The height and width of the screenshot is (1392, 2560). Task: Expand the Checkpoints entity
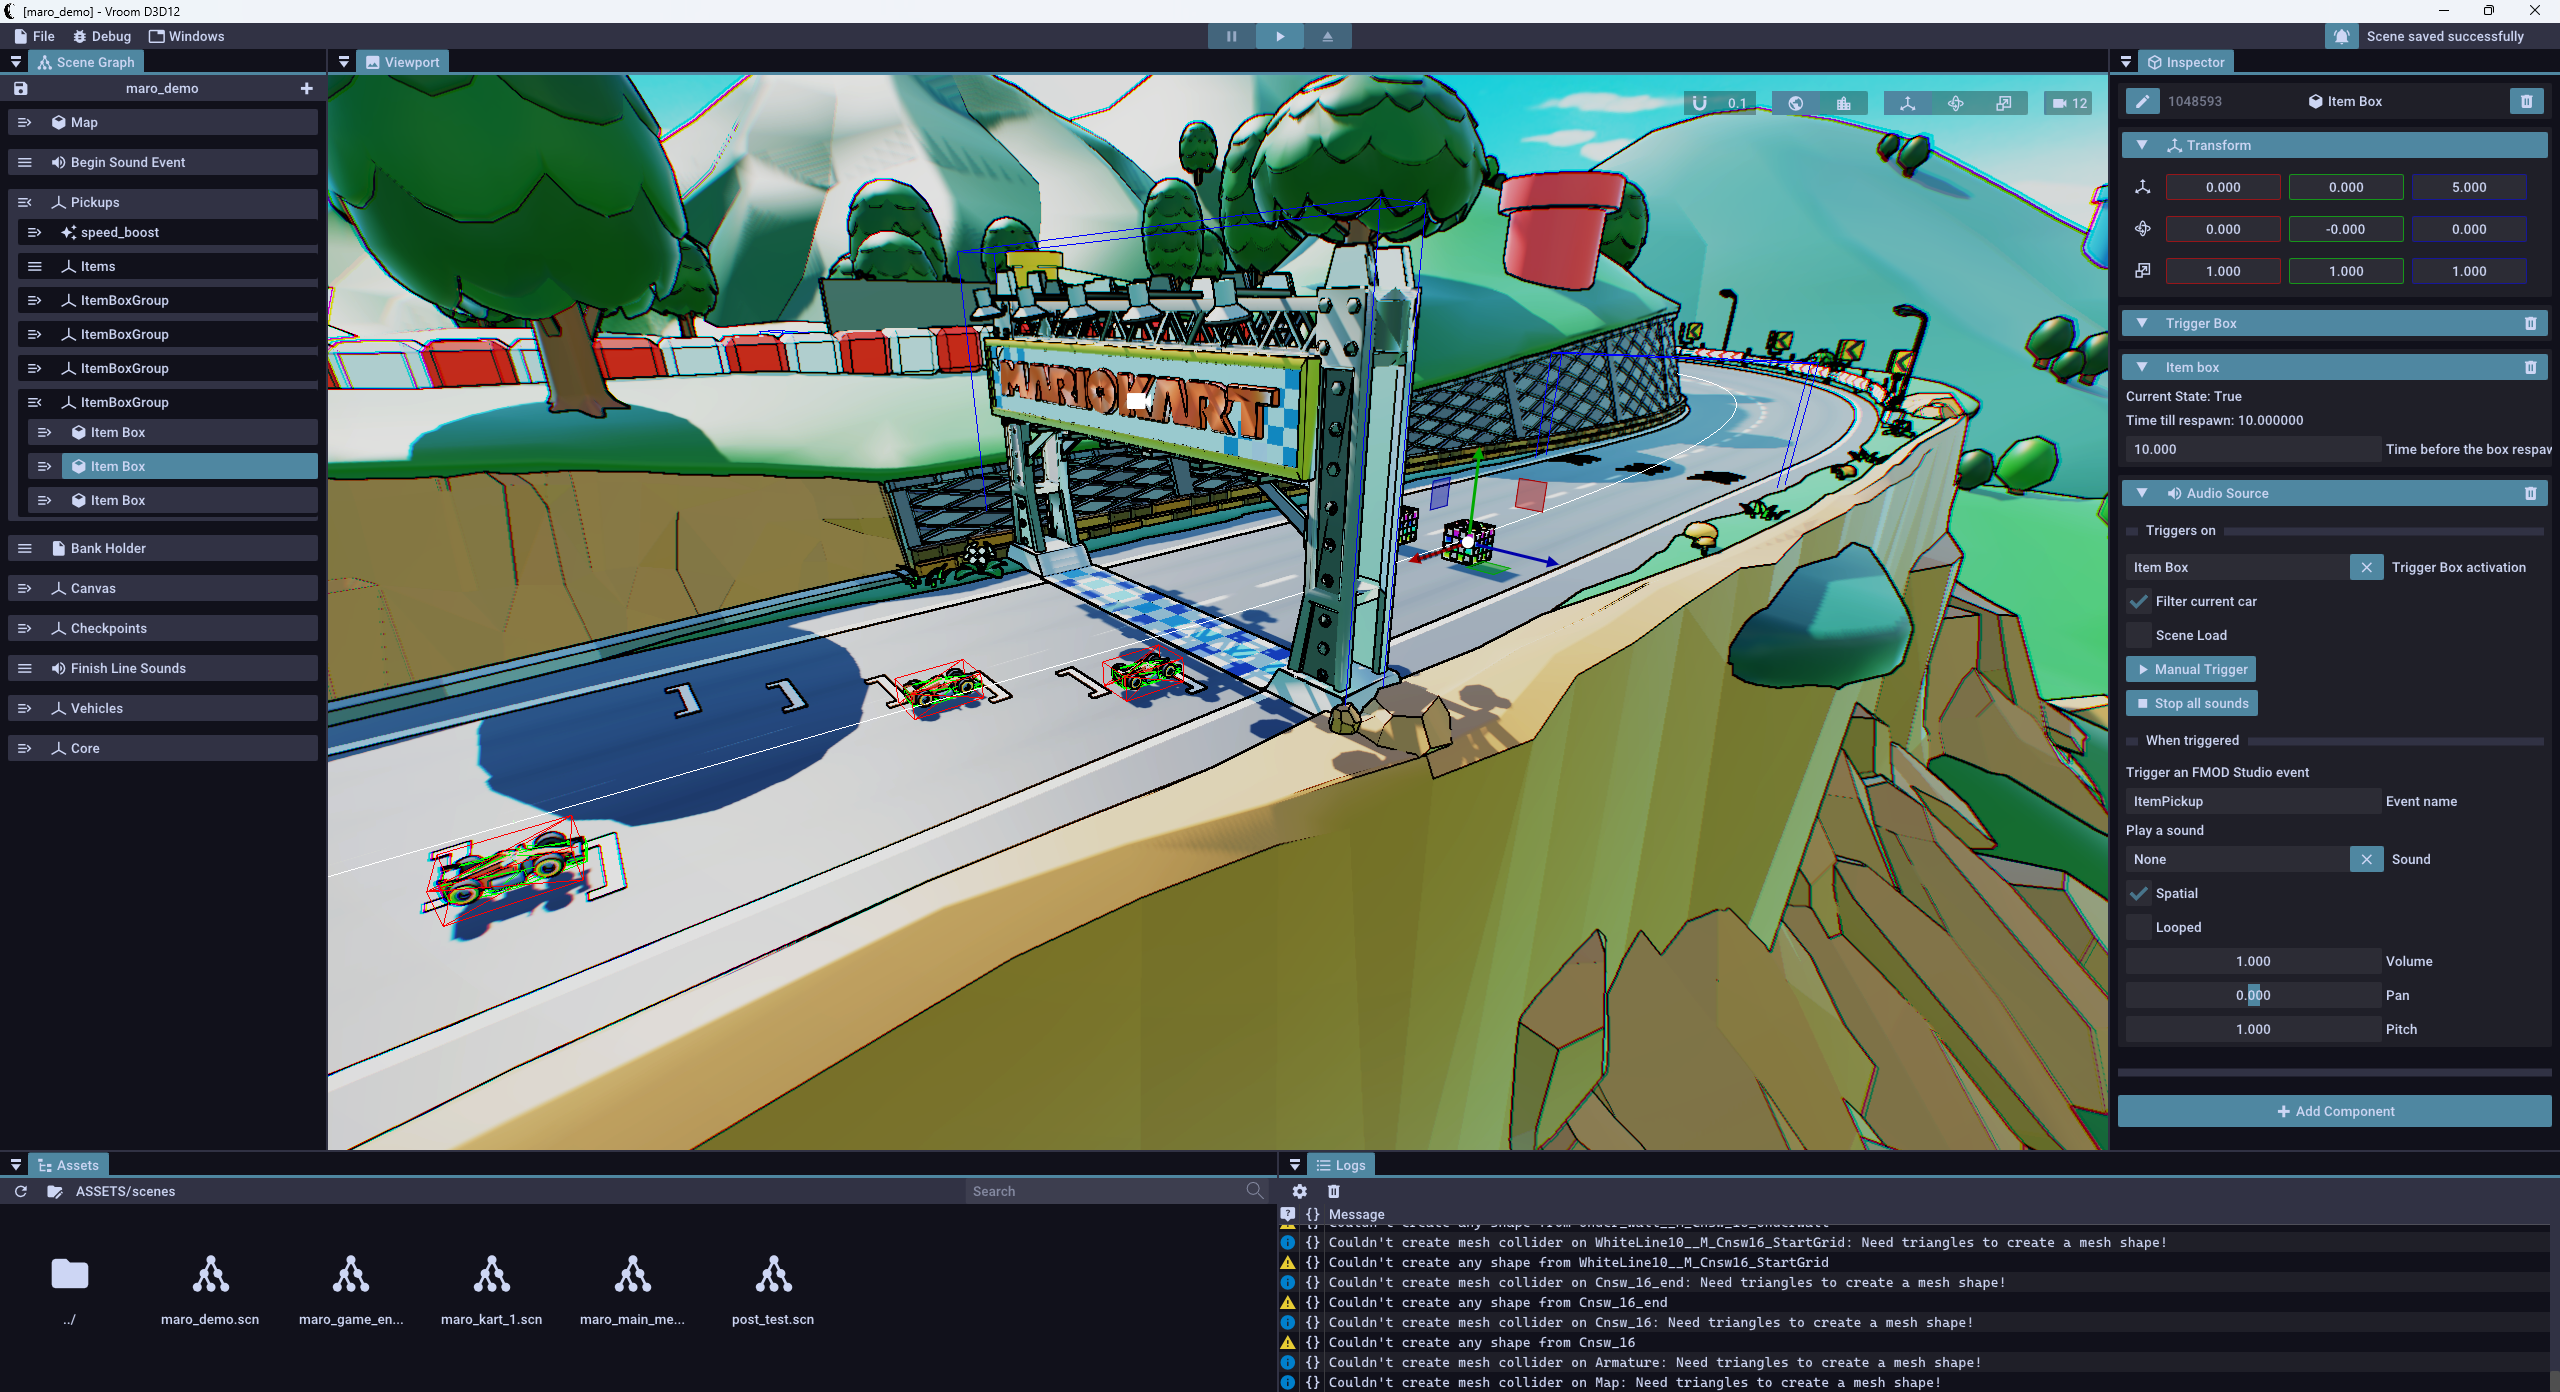click(x=25, y=628)
